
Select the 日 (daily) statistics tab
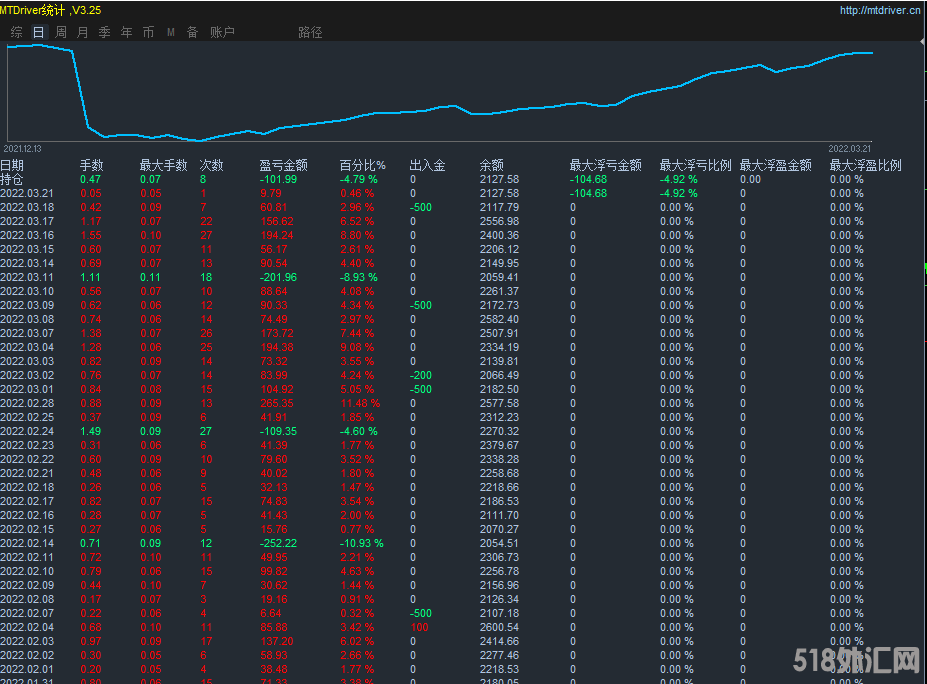[39, 32]
